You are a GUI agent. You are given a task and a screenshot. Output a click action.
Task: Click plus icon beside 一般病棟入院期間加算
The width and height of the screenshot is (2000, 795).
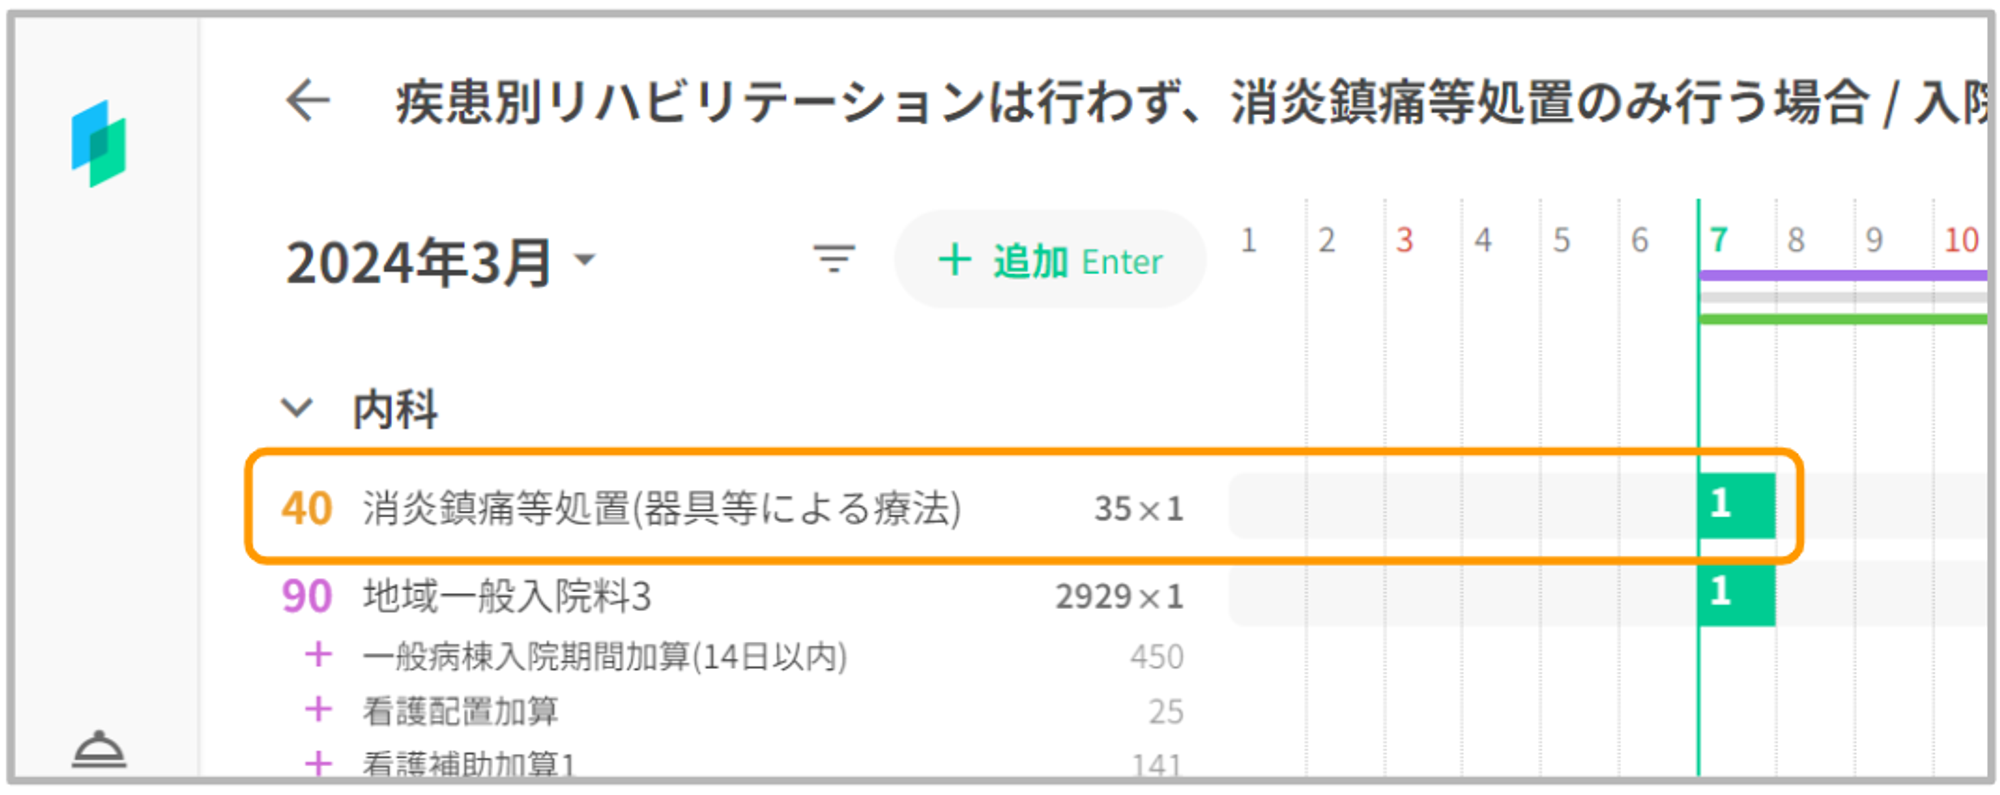pyautogui.click(x=318, y=655)
